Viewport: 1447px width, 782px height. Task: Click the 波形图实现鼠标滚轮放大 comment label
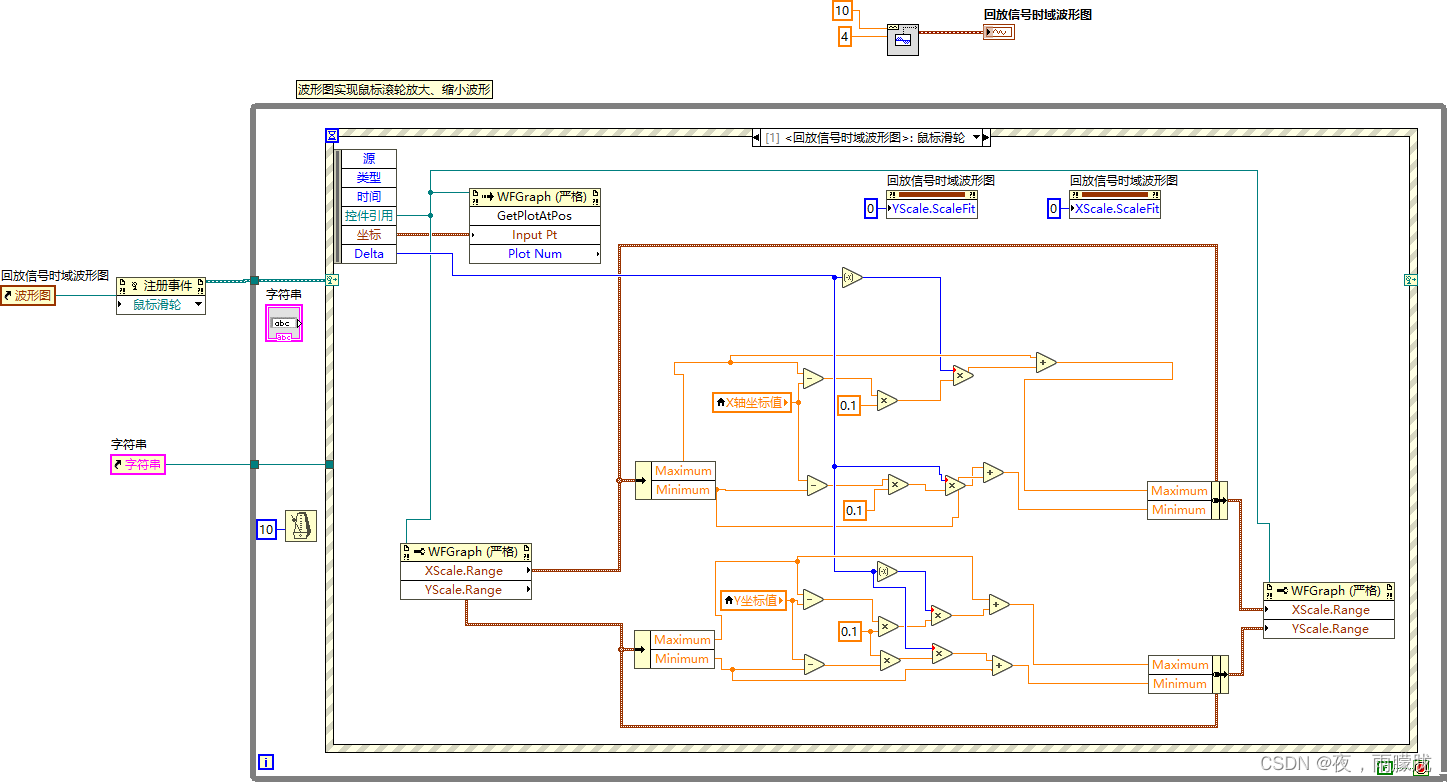[x=395, y=89]
